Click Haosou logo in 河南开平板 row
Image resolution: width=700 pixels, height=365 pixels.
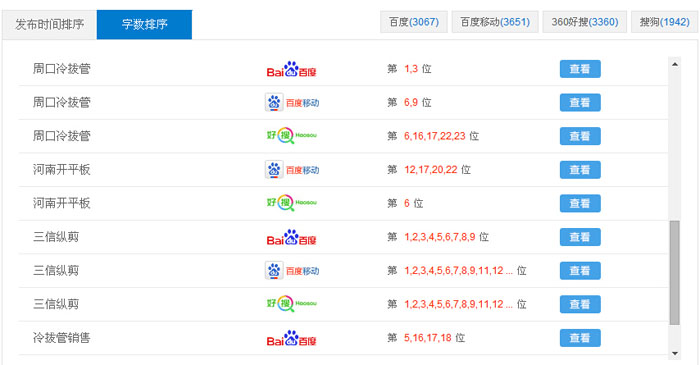click(292, 203)
